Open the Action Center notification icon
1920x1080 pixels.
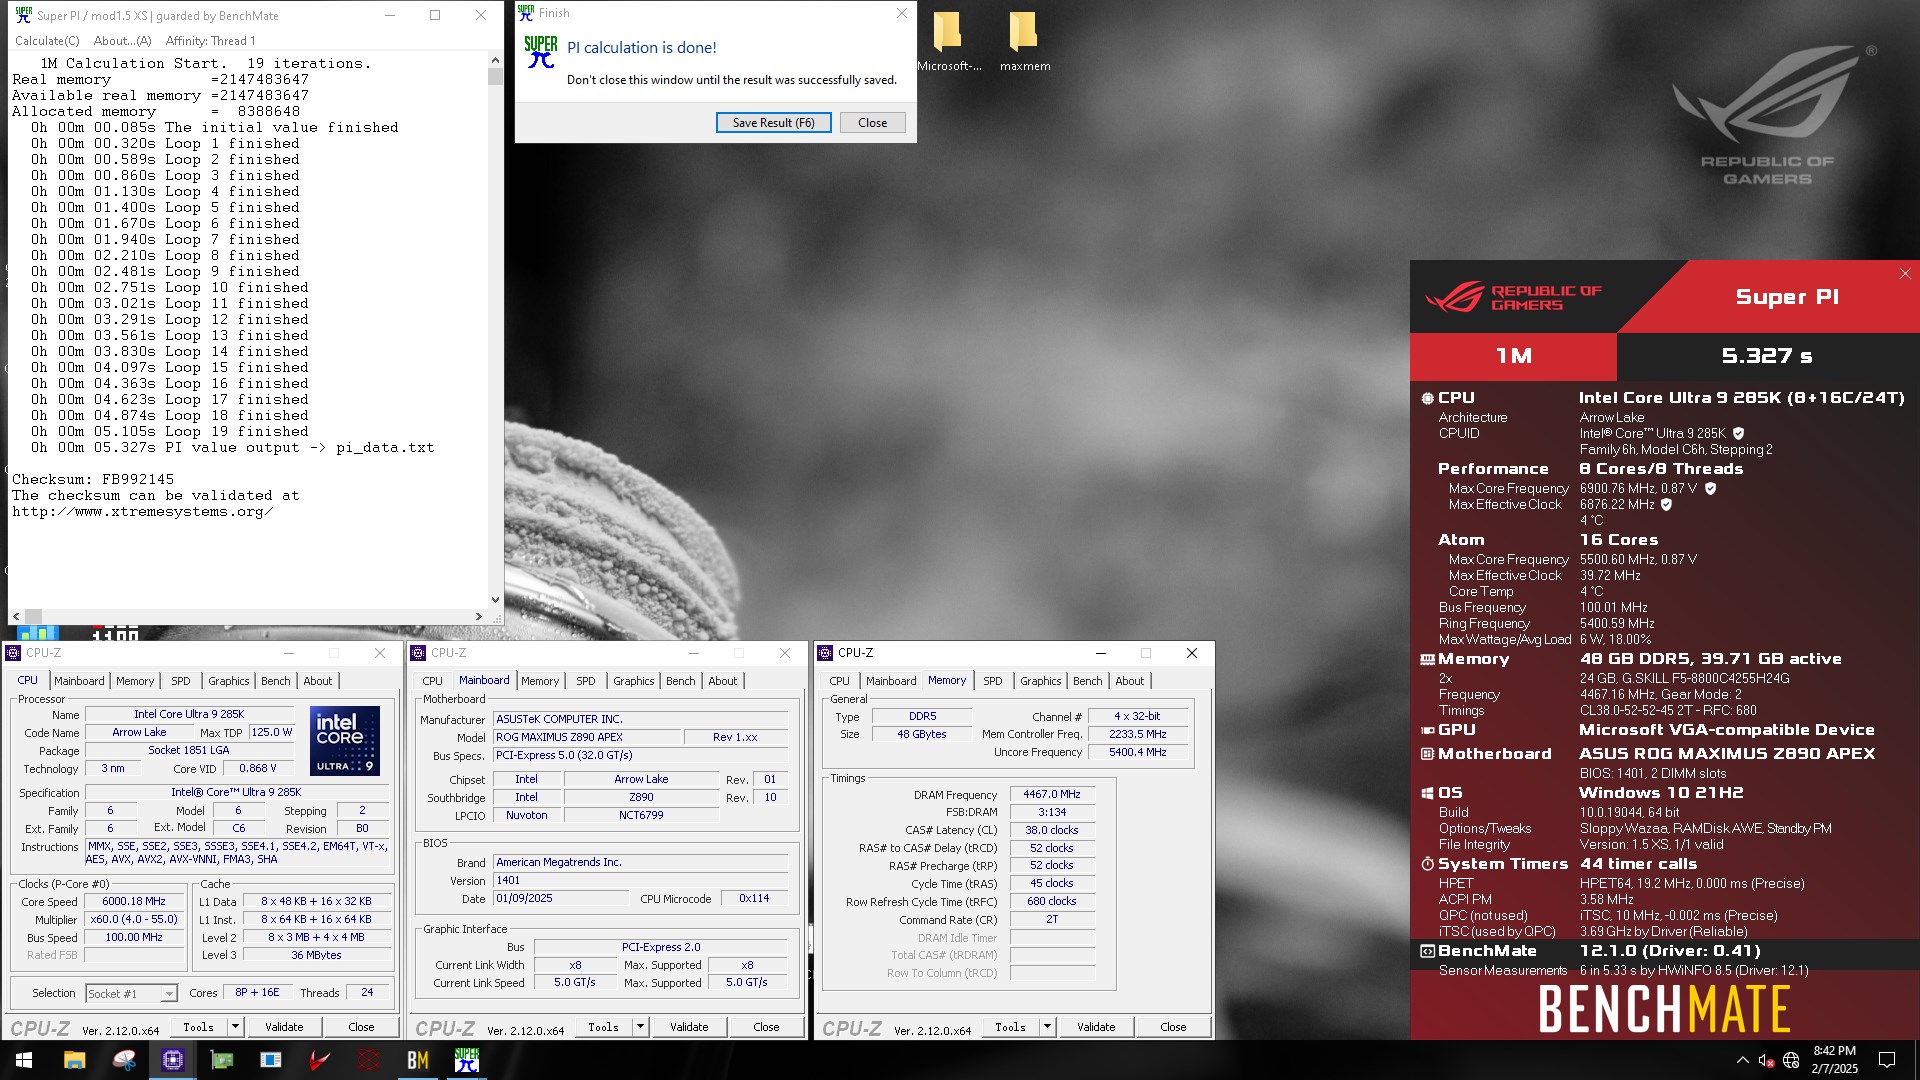[1887, 1060]
